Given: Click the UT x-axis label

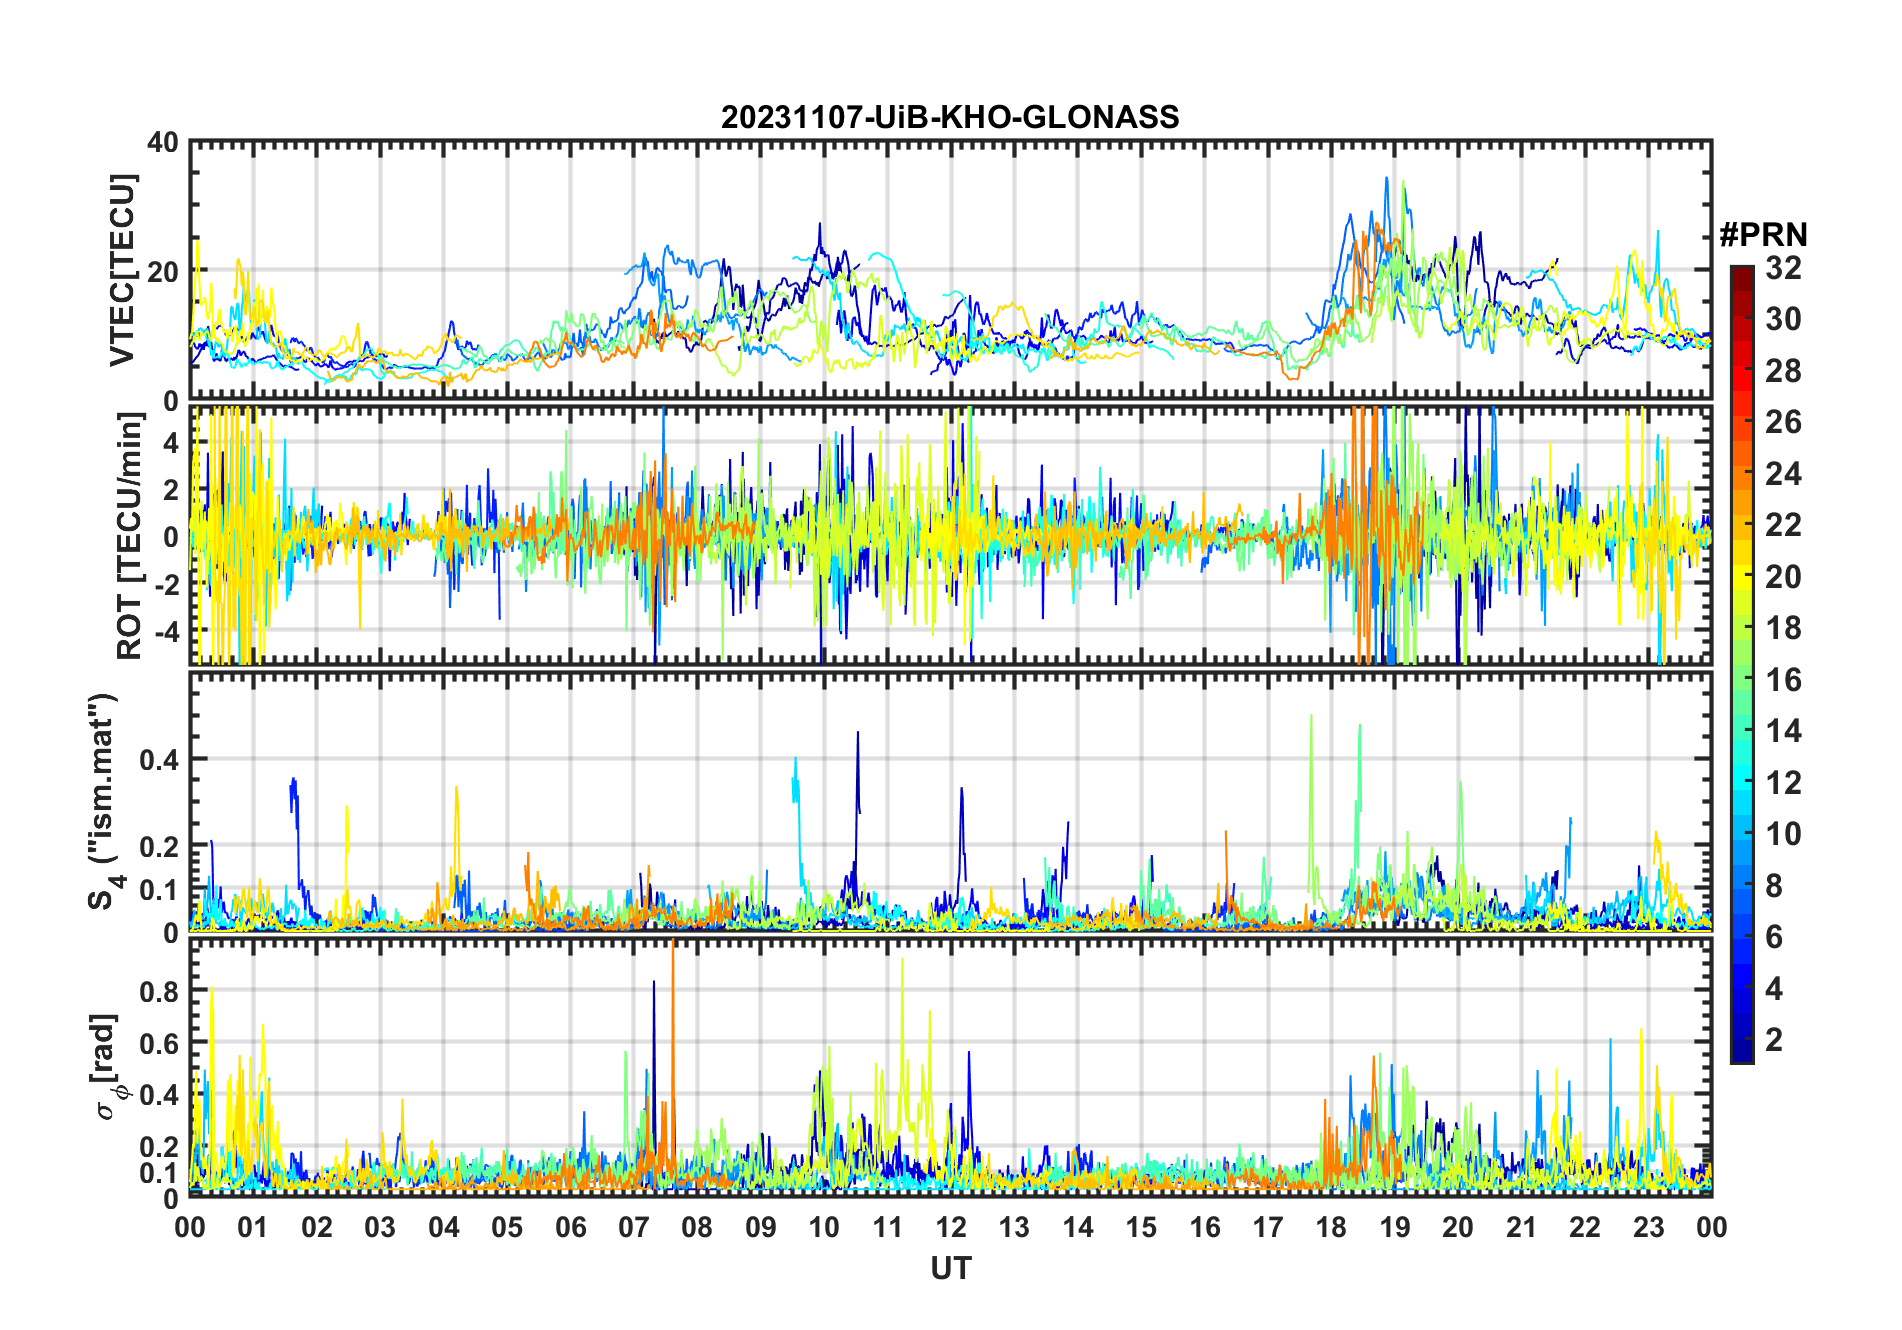Looking at the screenshot, I should 950,1268.
